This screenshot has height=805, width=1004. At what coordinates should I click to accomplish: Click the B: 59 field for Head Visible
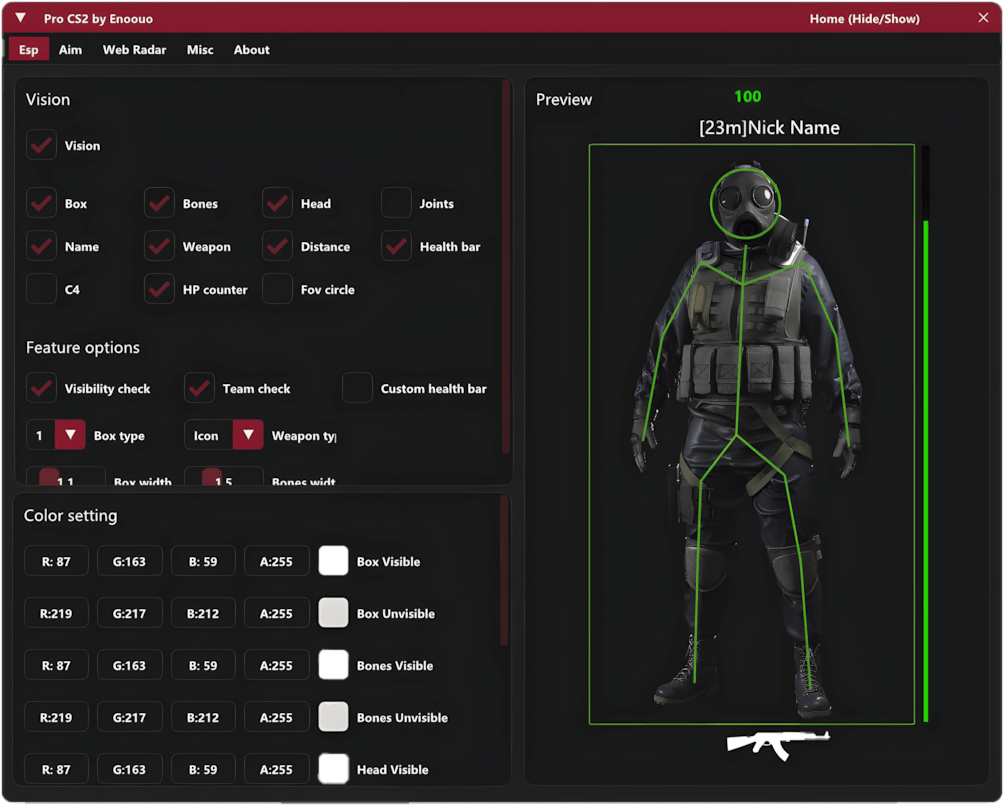(x=203, y=768)
